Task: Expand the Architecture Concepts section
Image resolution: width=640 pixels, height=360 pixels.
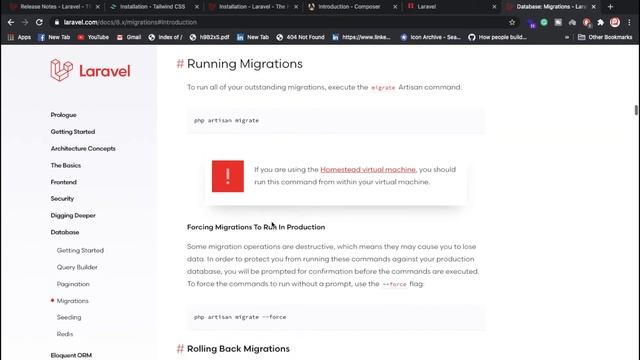Action: pos(83,148)
